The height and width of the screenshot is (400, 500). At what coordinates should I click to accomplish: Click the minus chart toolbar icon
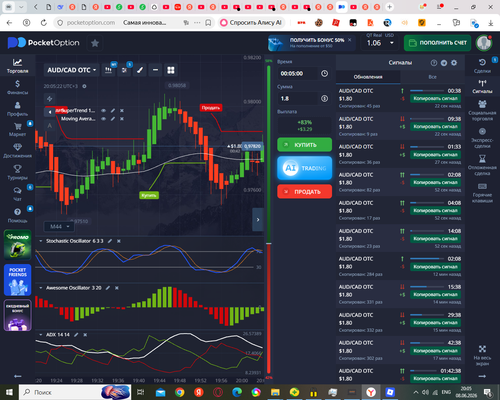click(x=155, y=70)
